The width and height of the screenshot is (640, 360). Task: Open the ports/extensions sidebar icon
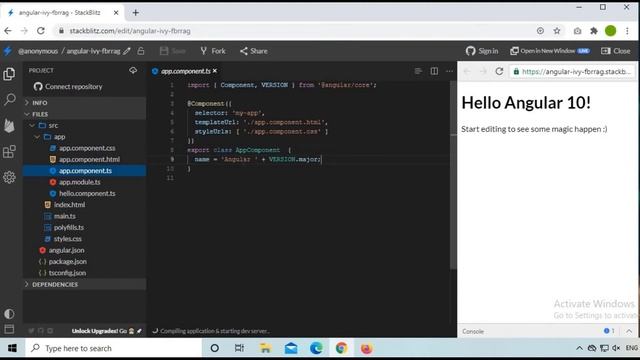click(9, 152)
